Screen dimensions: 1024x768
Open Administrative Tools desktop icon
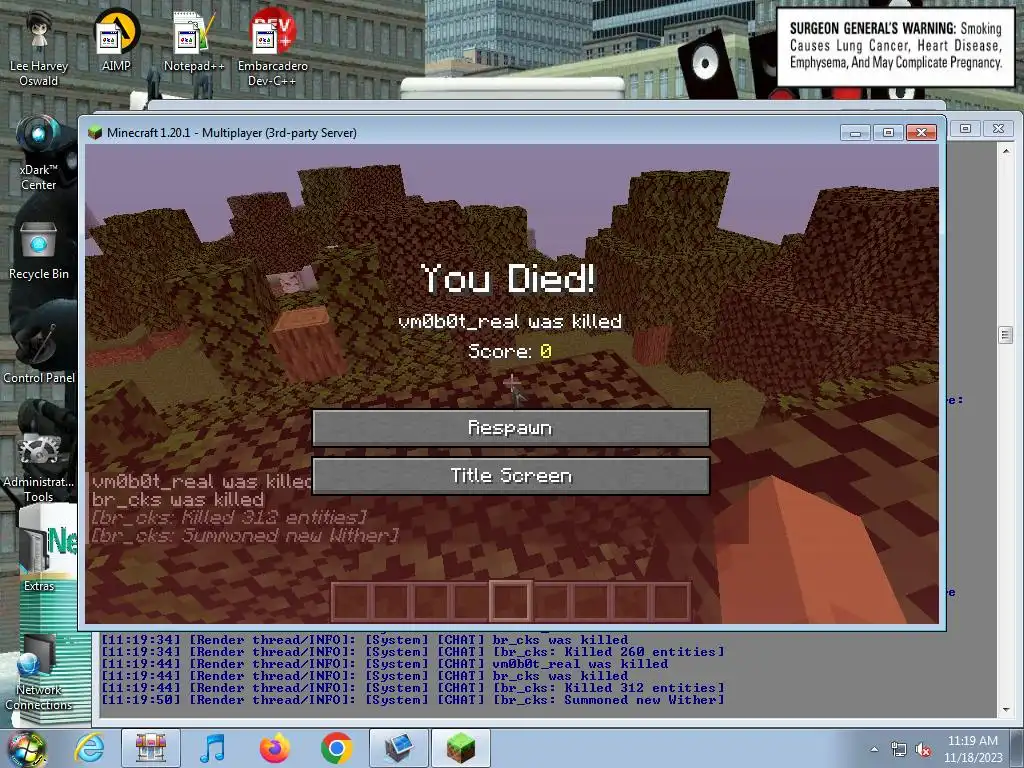[x=39, y=467]
